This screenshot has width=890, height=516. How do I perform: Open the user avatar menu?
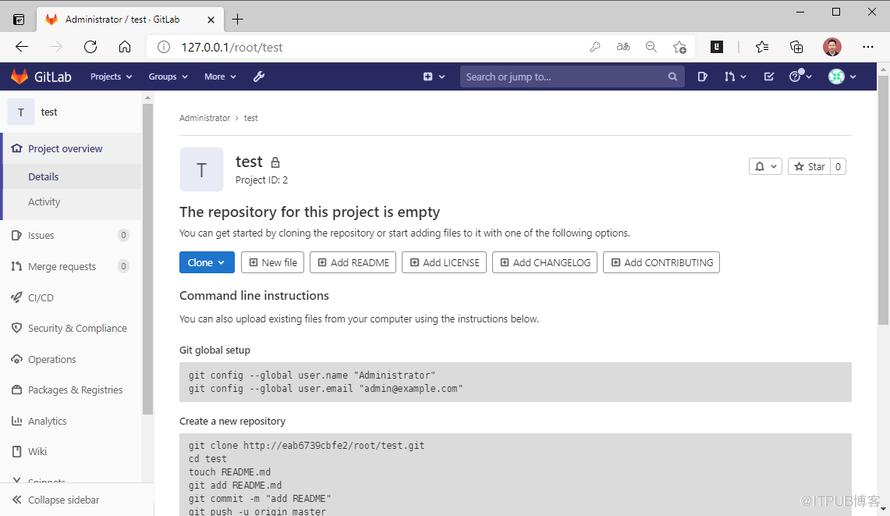tap(842, 77)
